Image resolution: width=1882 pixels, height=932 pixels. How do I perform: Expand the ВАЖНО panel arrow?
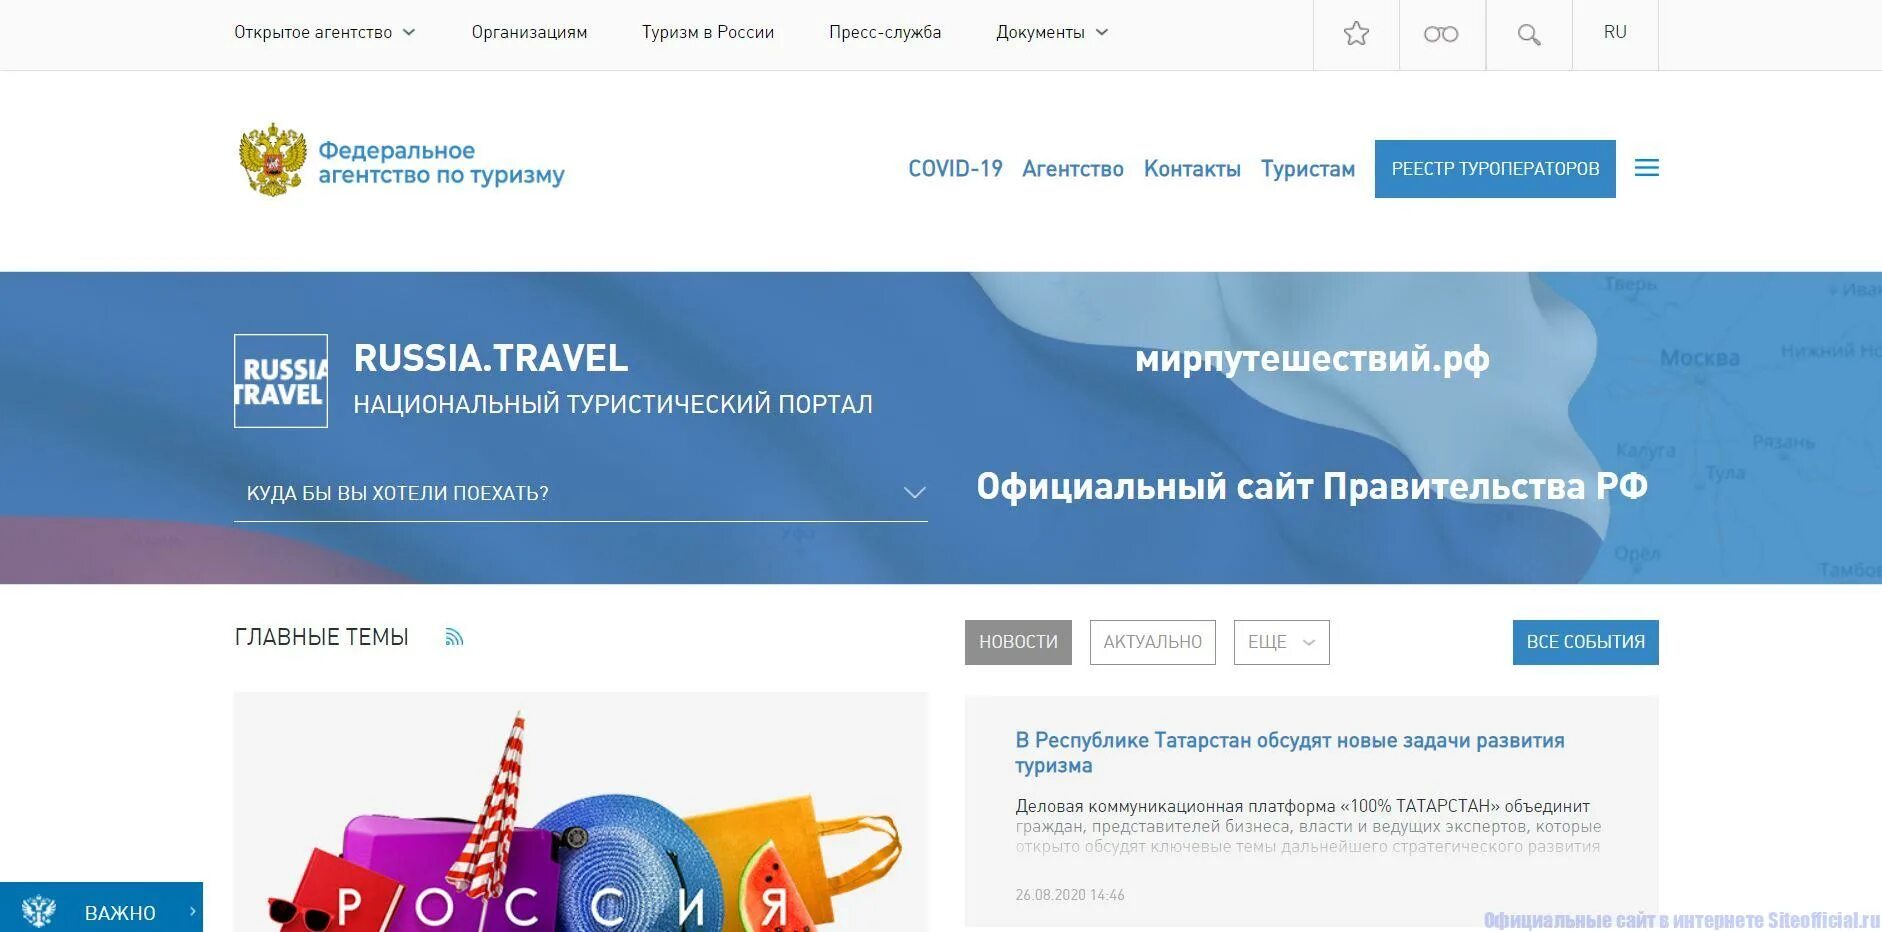tap(192, 911)
